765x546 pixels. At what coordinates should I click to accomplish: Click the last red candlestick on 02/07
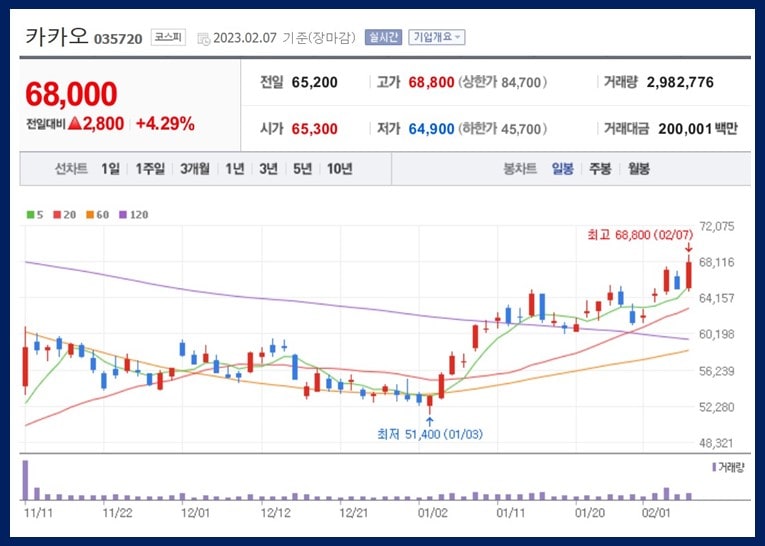689,275
